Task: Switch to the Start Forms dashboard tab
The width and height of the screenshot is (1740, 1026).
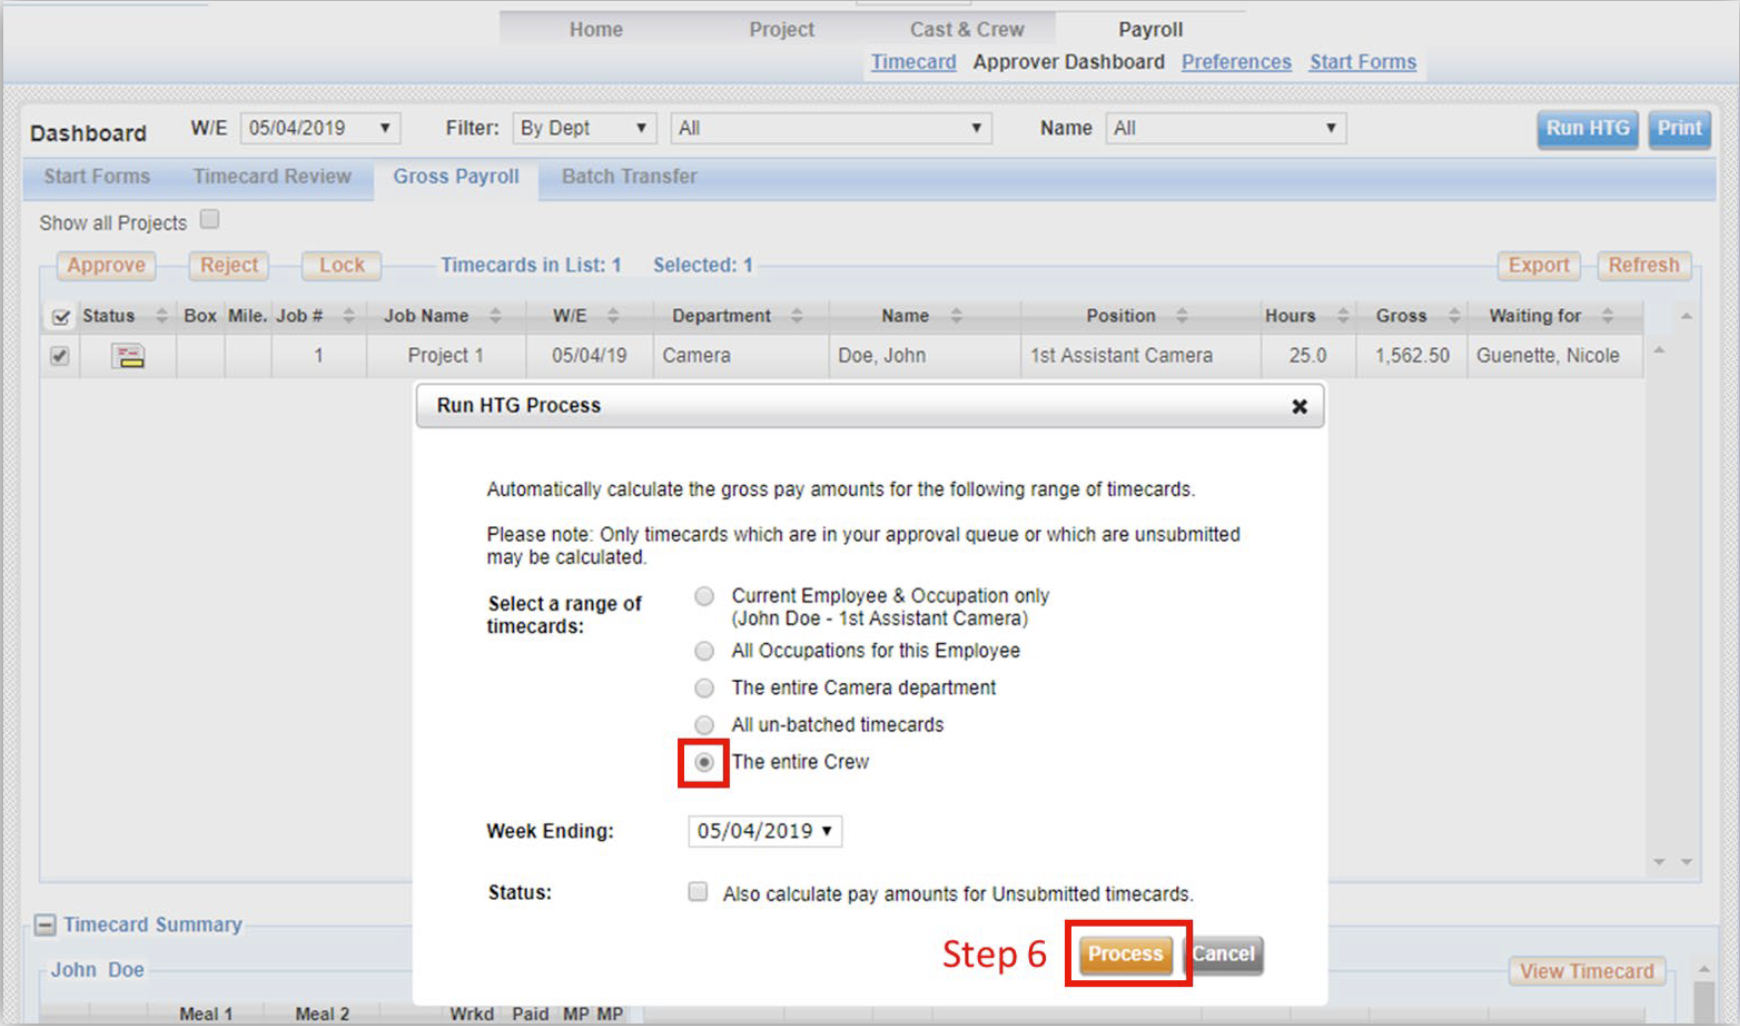Action: [x=97, y=177]
